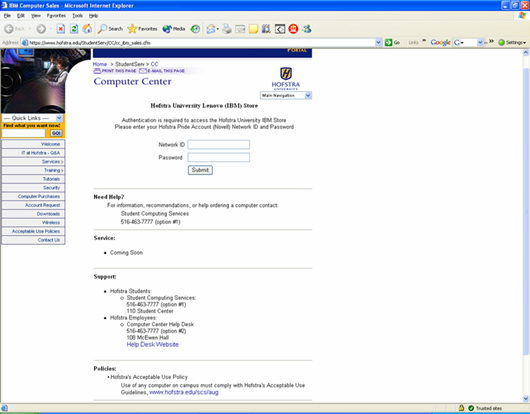Click the Print This Page link

(x=115, y=71)
